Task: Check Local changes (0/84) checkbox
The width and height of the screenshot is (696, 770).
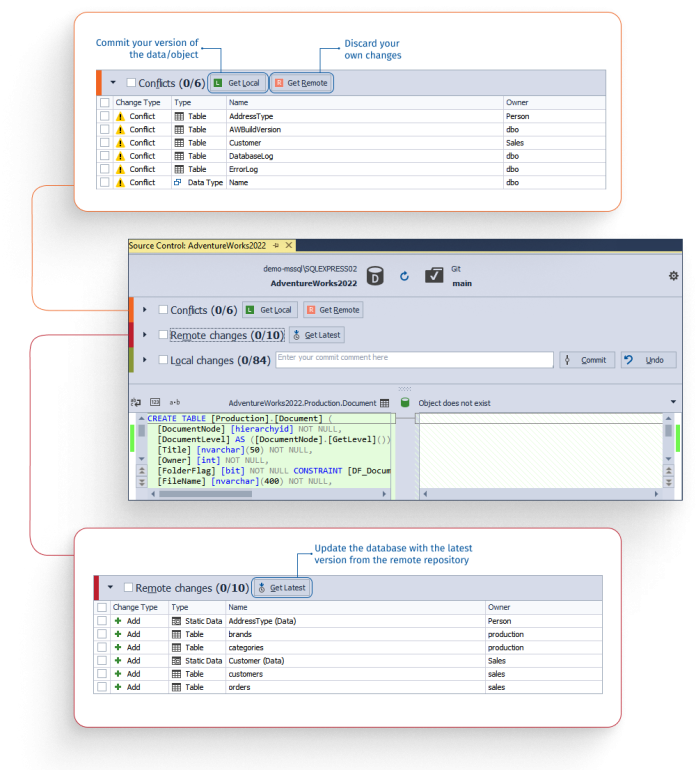Action: click(163, 359)
